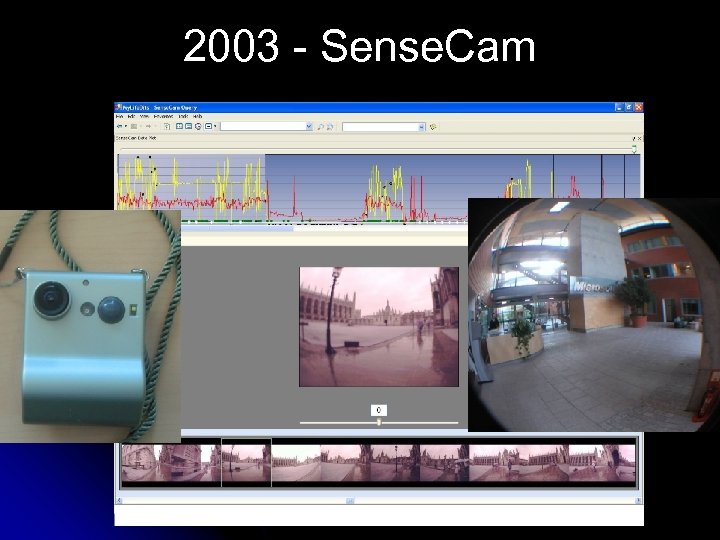The height and width of the screenshot is (540, 720).
Task: Open the Tools menu
Action: pyautogui.click(x=183, y=116)
